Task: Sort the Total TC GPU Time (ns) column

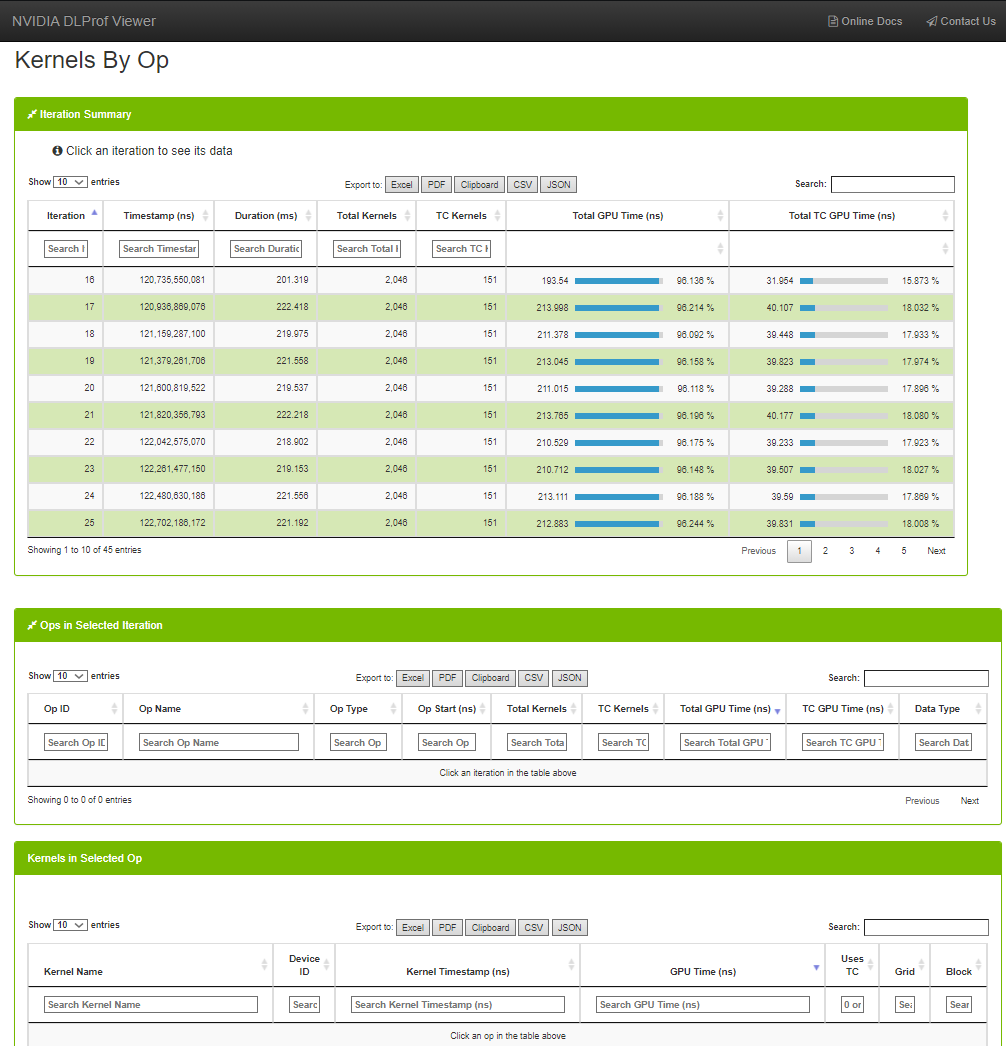Action: click(841, 216)
